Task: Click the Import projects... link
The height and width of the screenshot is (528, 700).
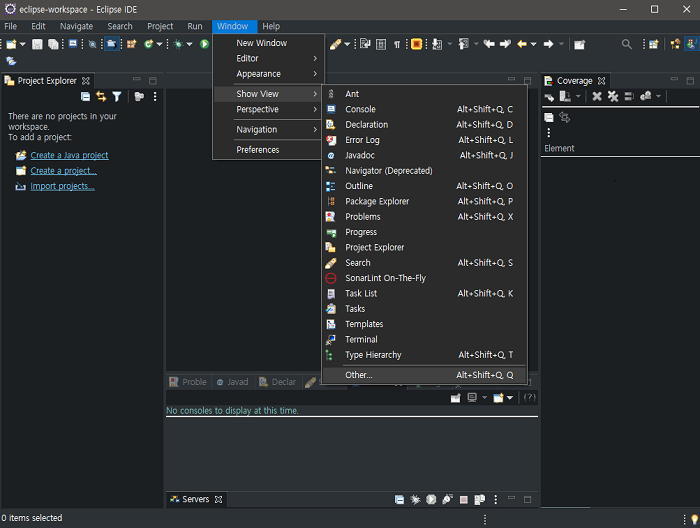Action: point(62,186)
